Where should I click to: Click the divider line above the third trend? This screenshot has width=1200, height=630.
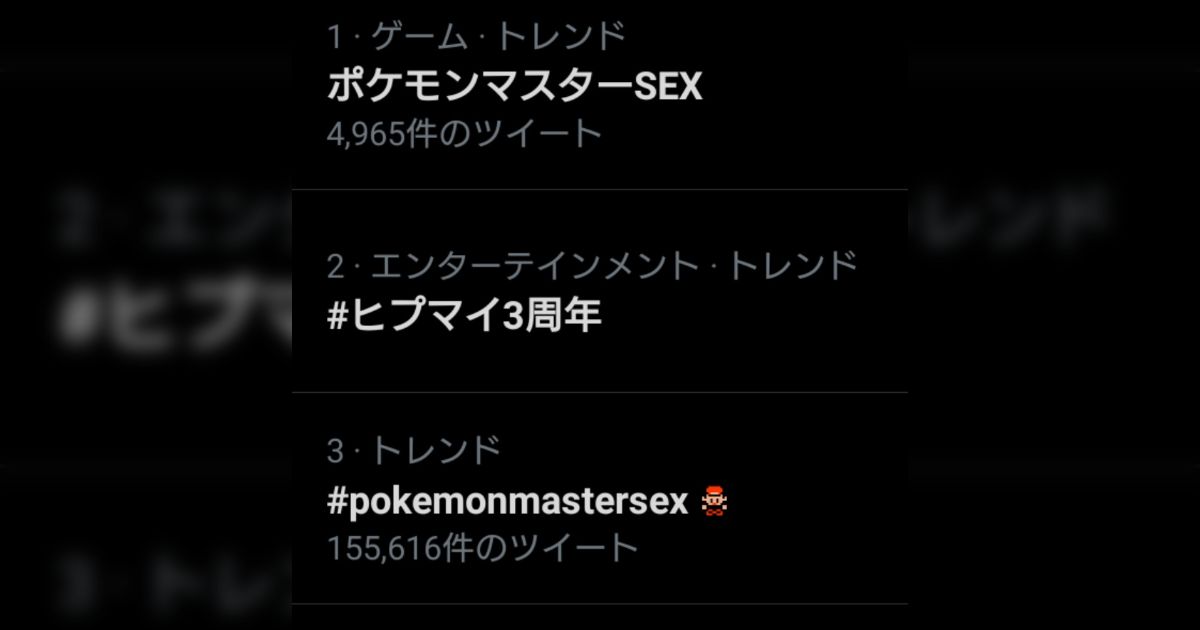(x=600, y=392)
